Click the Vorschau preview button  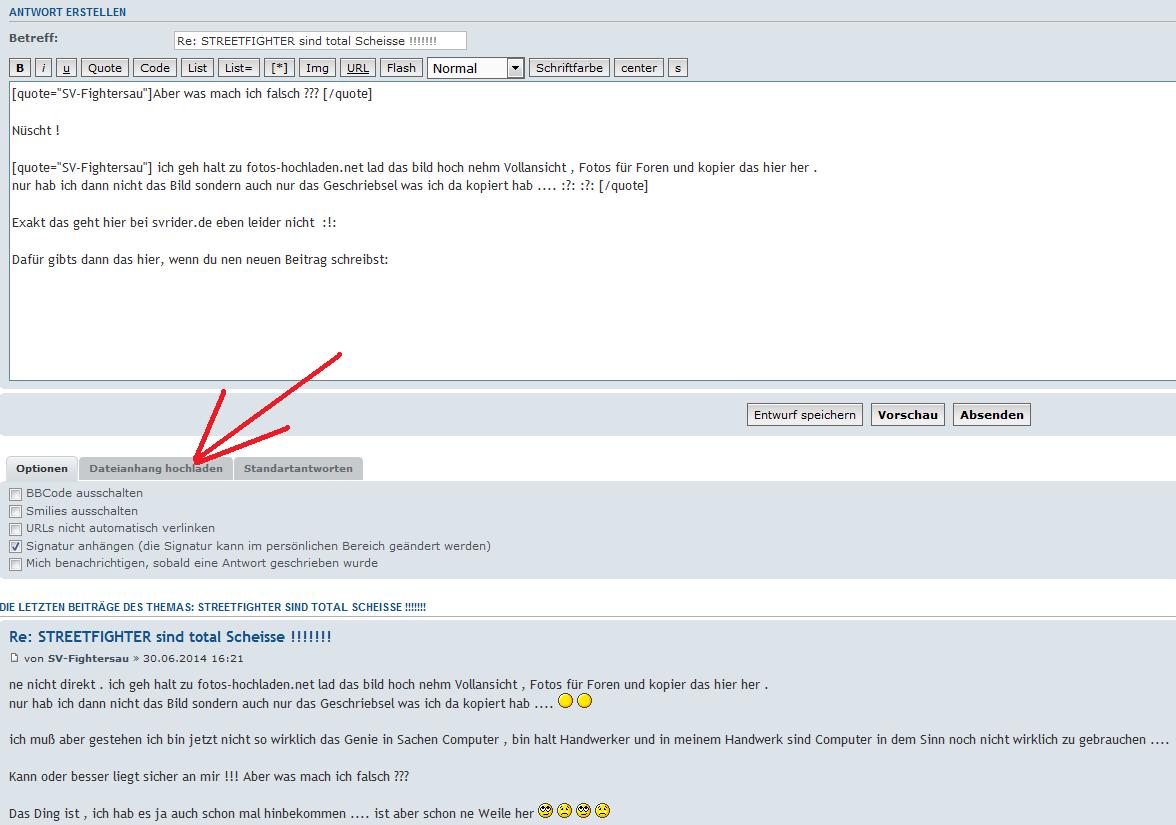[x=907, y=415]
